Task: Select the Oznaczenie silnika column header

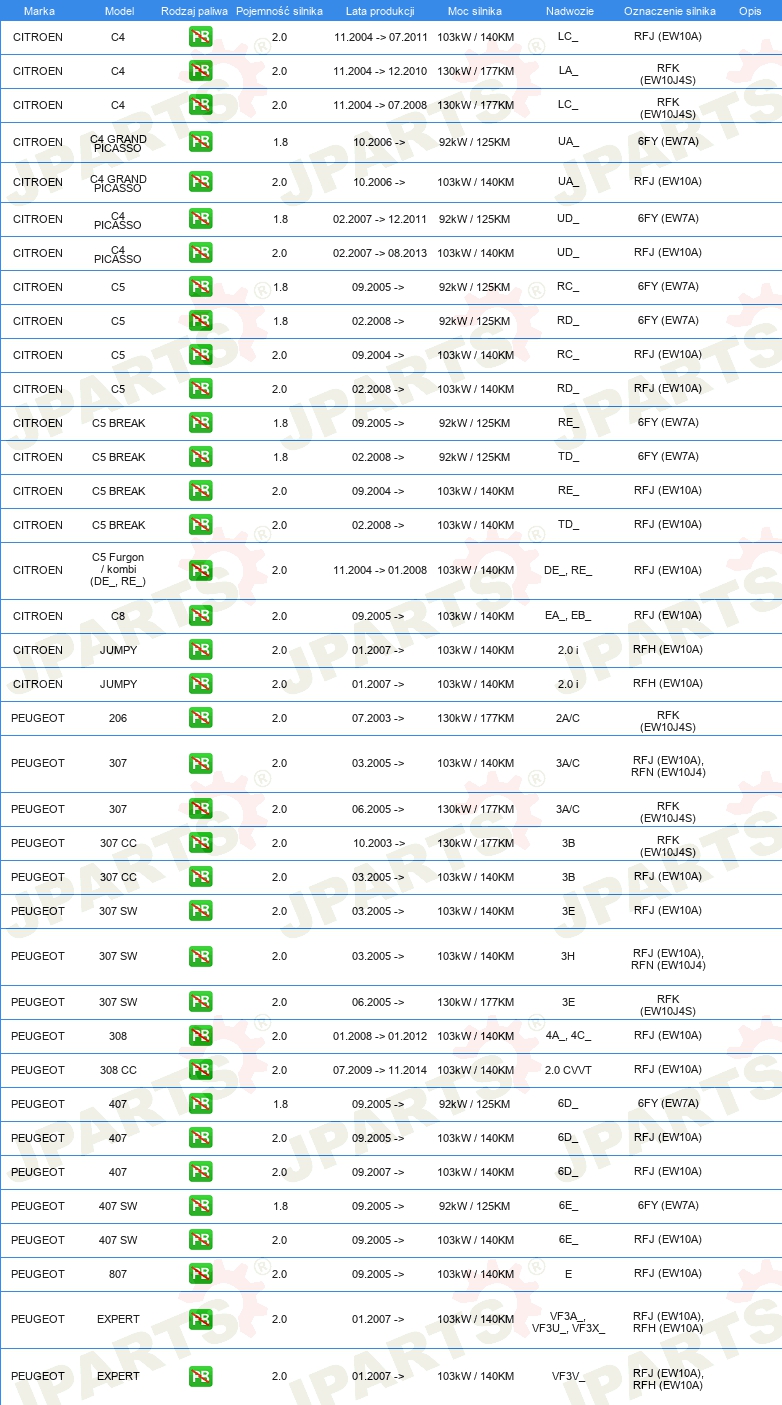Action: [670, 11]
